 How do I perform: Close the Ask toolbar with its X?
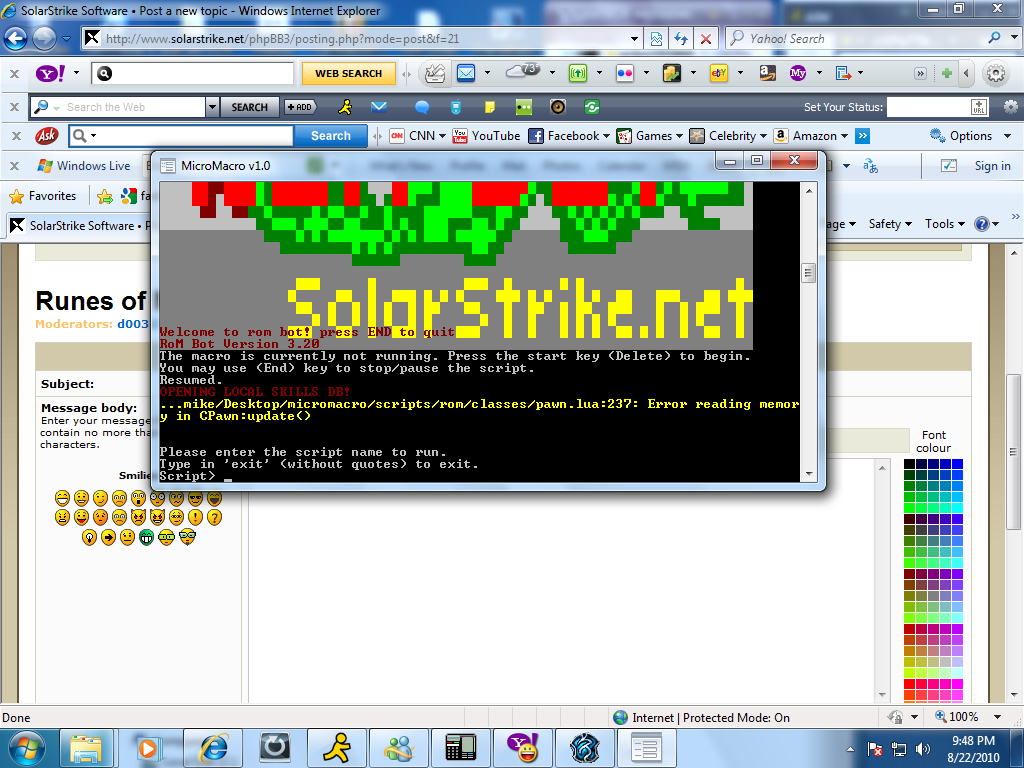16,136
